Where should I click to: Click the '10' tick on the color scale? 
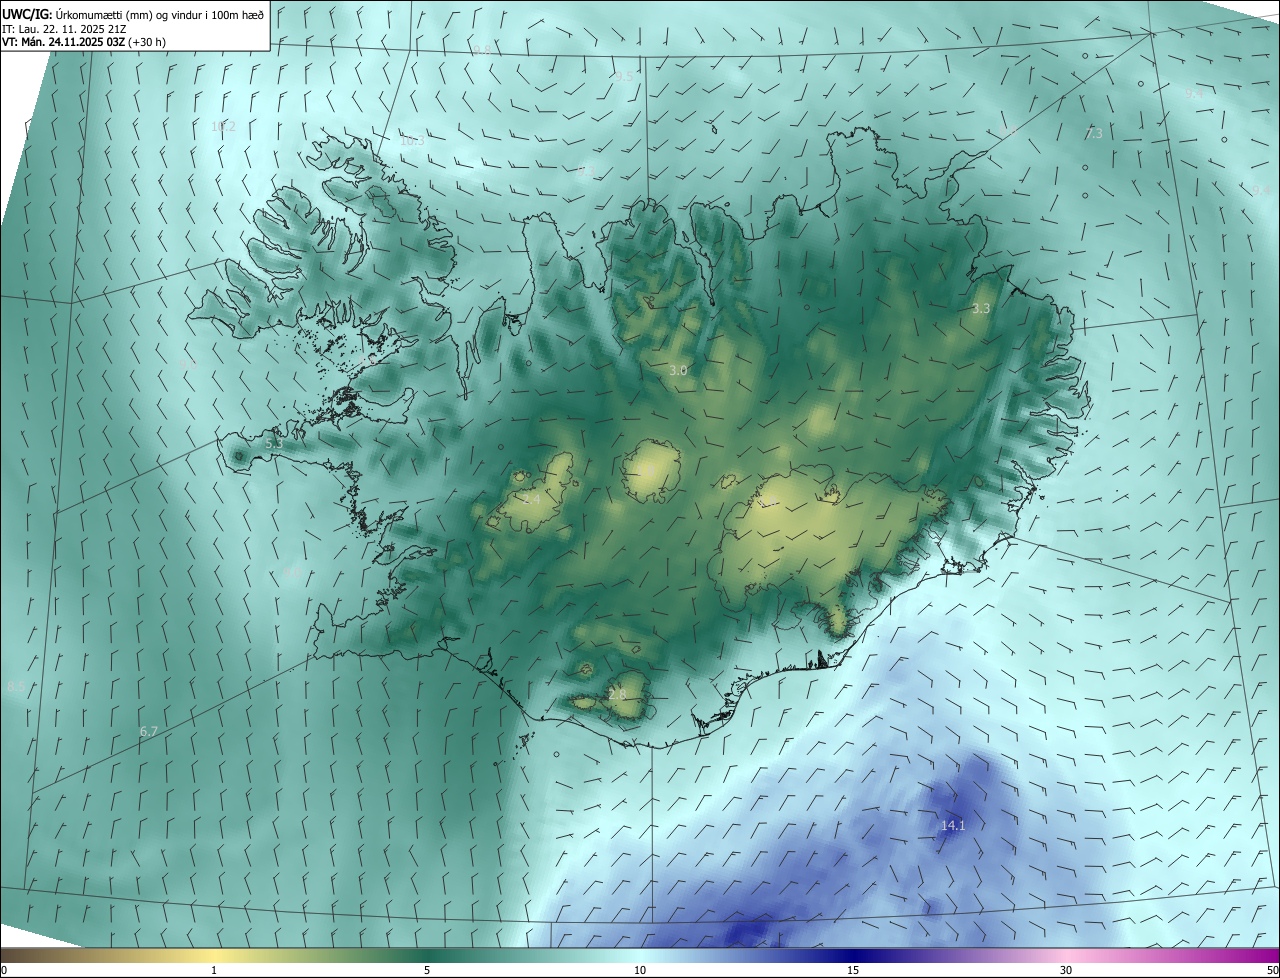pos(640,970)
